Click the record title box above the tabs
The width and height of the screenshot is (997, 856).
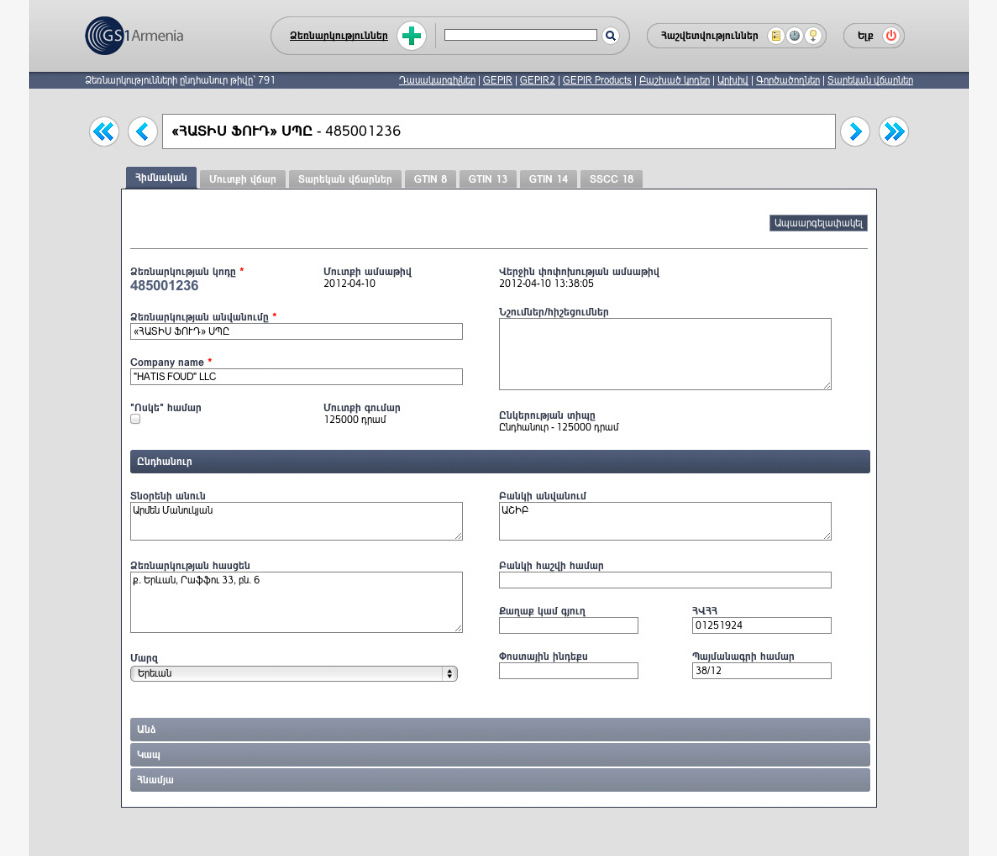[x=498, y=132]
